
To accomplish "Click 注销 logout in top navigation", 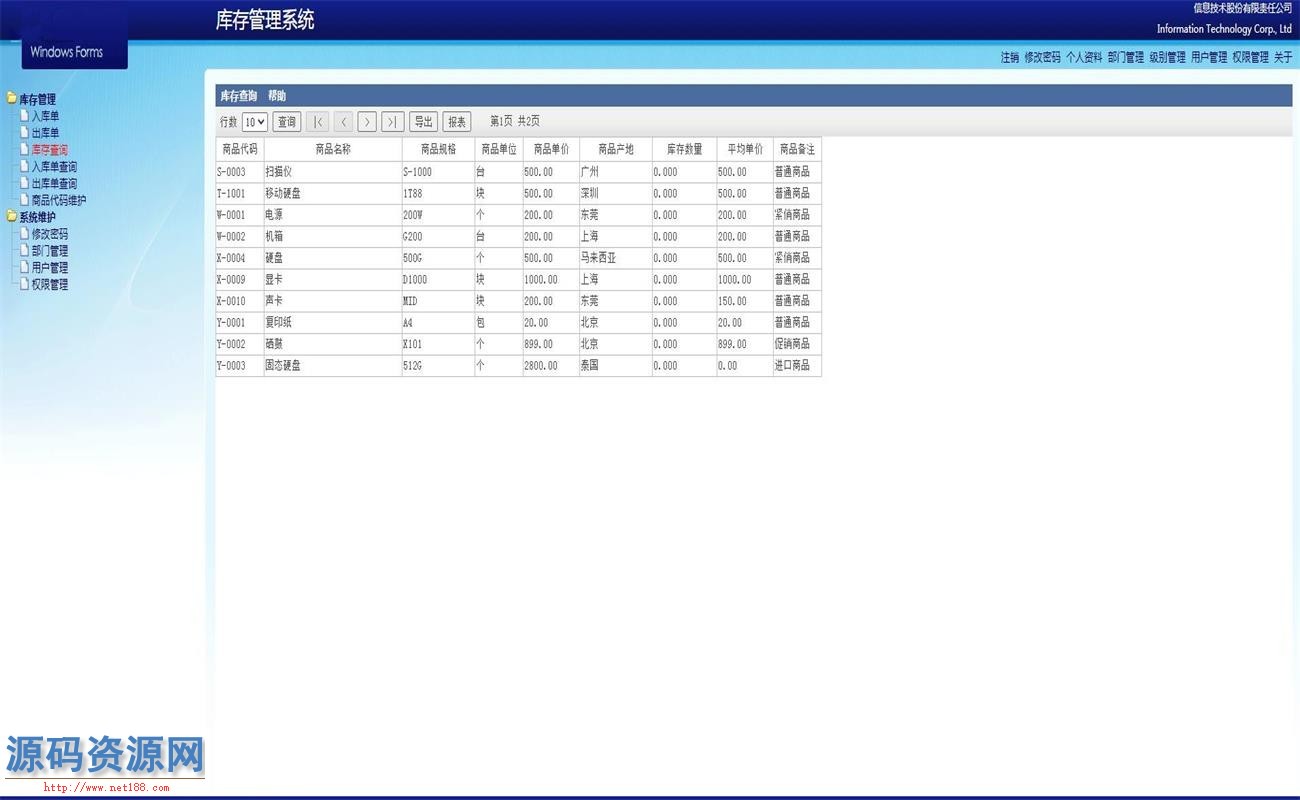I will point(1010,58).
